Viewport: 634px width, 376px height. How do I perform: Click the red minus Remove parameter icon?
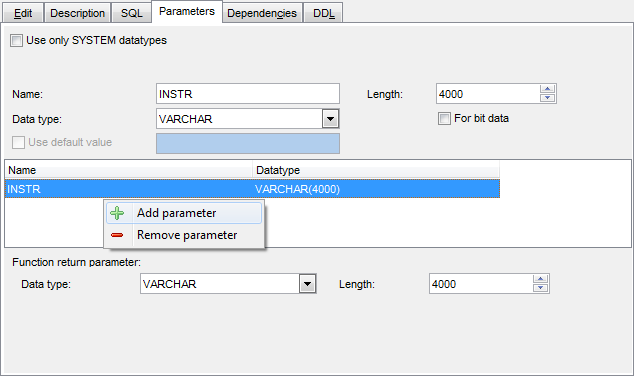(x=117, y=235)
